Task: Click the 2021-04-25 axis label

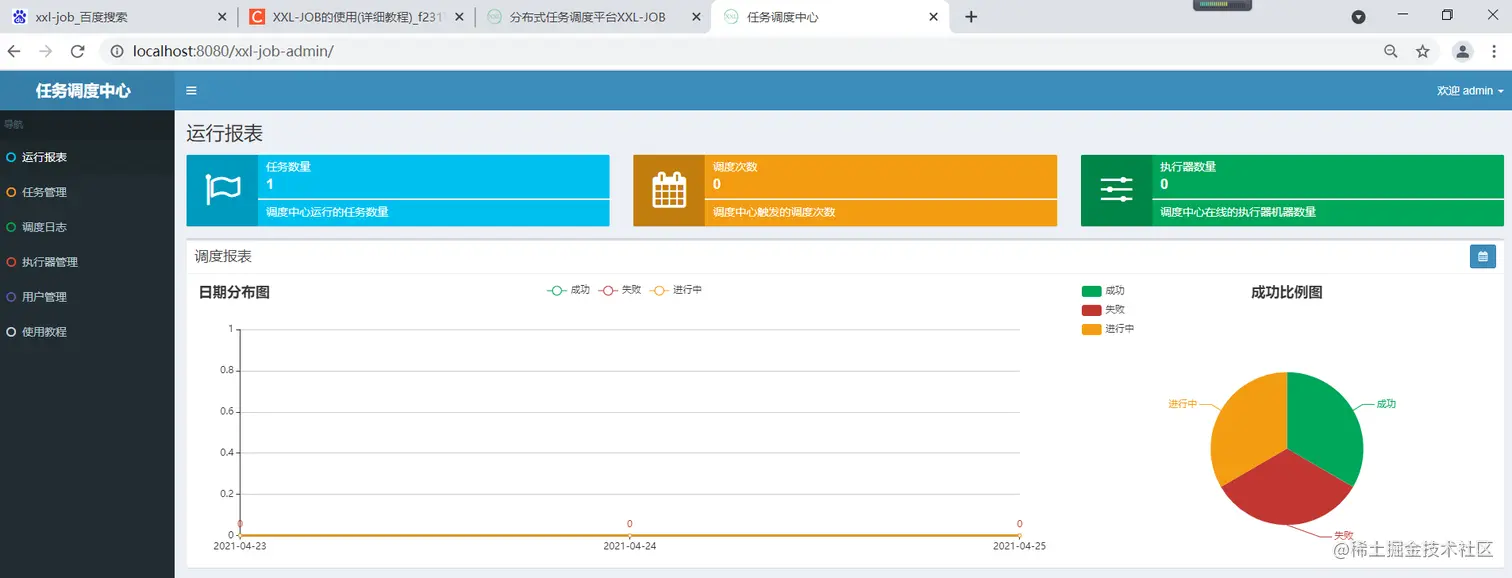Action: (x=1019, y=546)
